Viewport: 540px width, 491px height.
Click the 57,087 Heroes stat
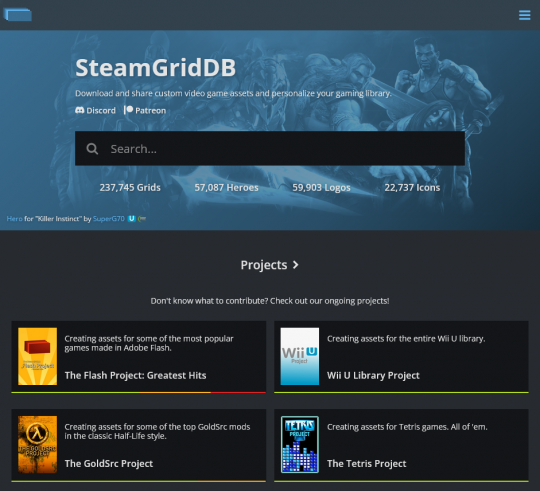point(226,187)
